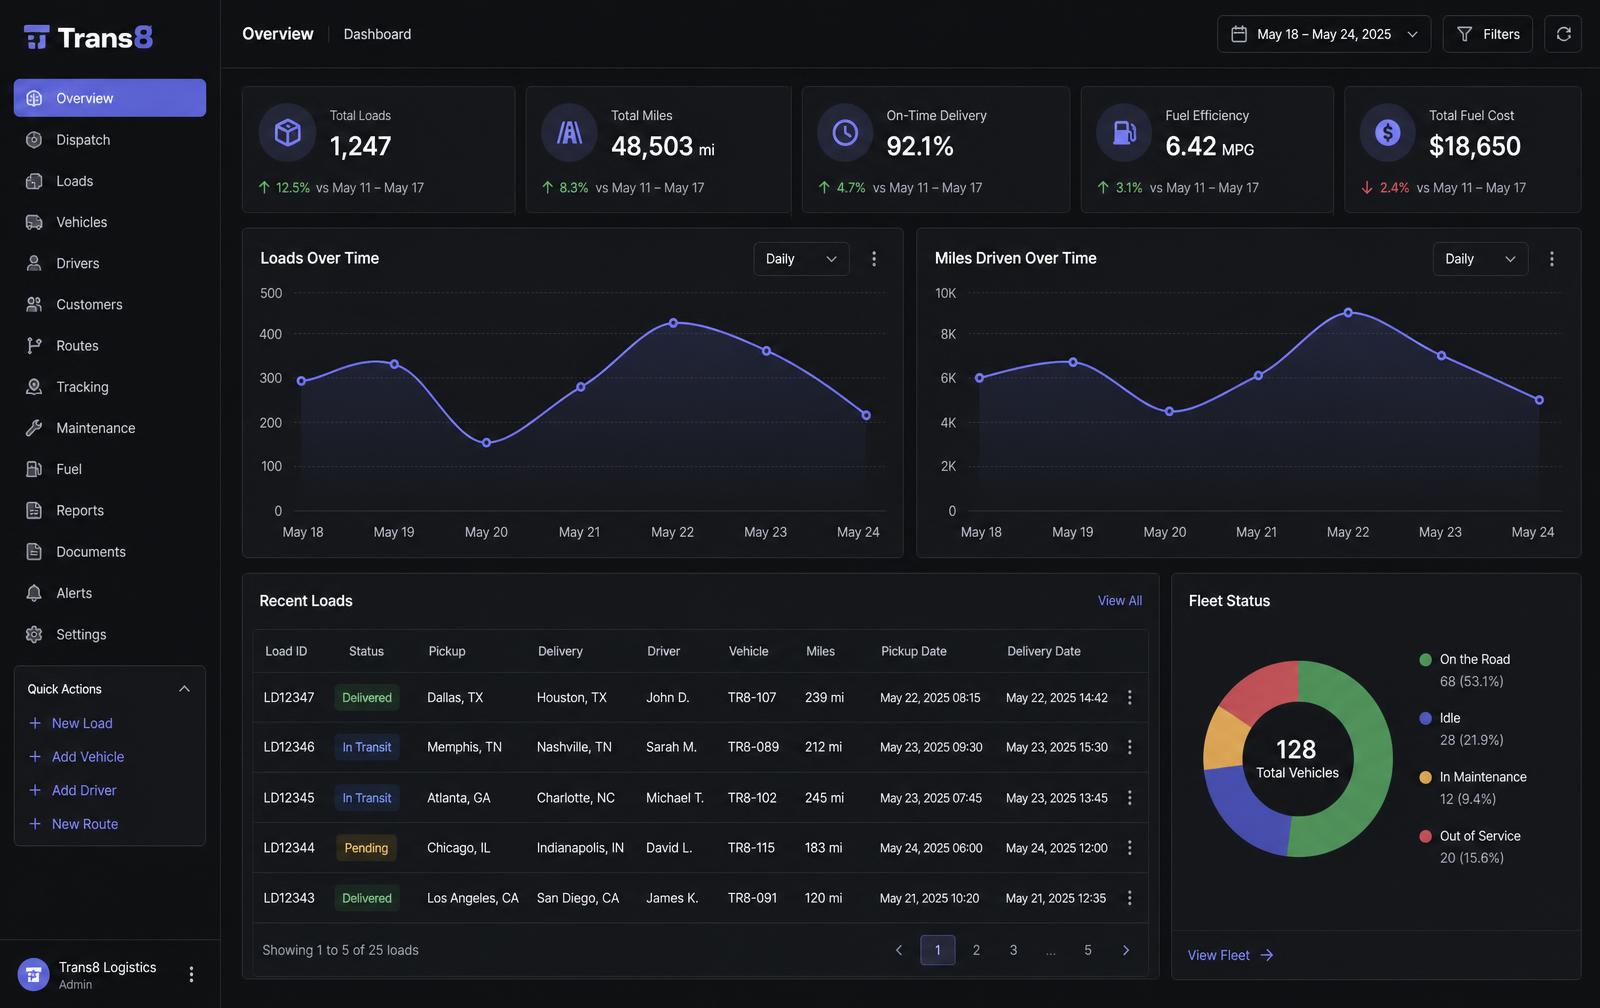Go to the next page arrow
The image size is (1600, 1008).
pos(1126,950)
